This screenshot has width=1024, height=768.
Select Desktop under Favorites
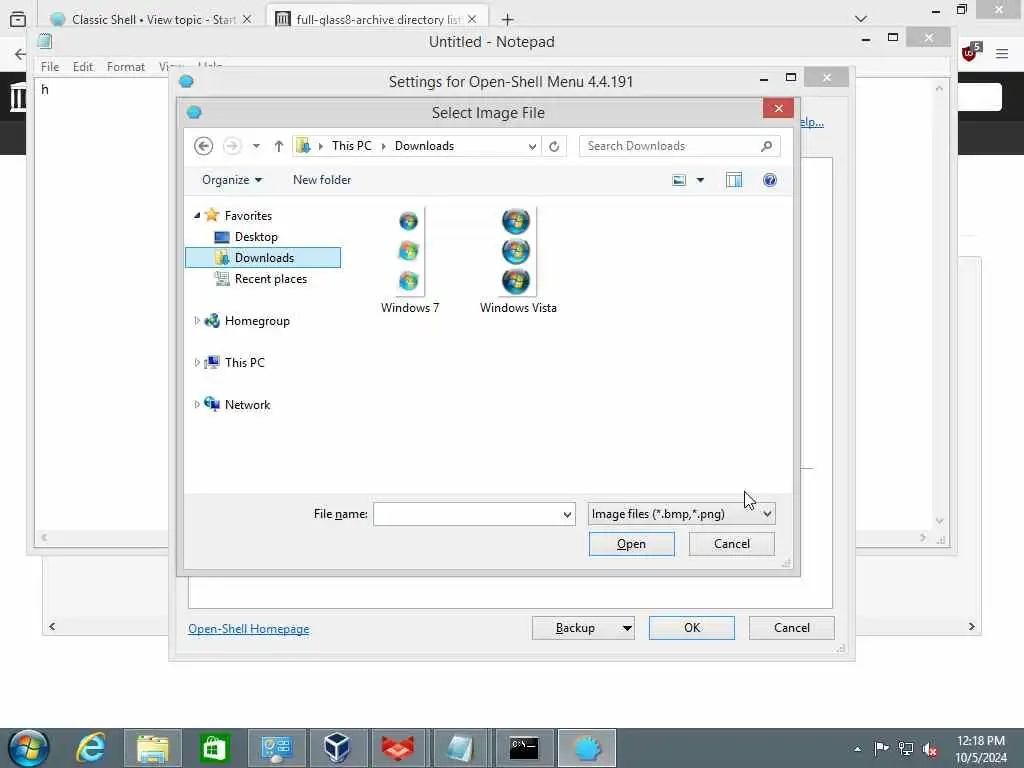pos(256,236)
